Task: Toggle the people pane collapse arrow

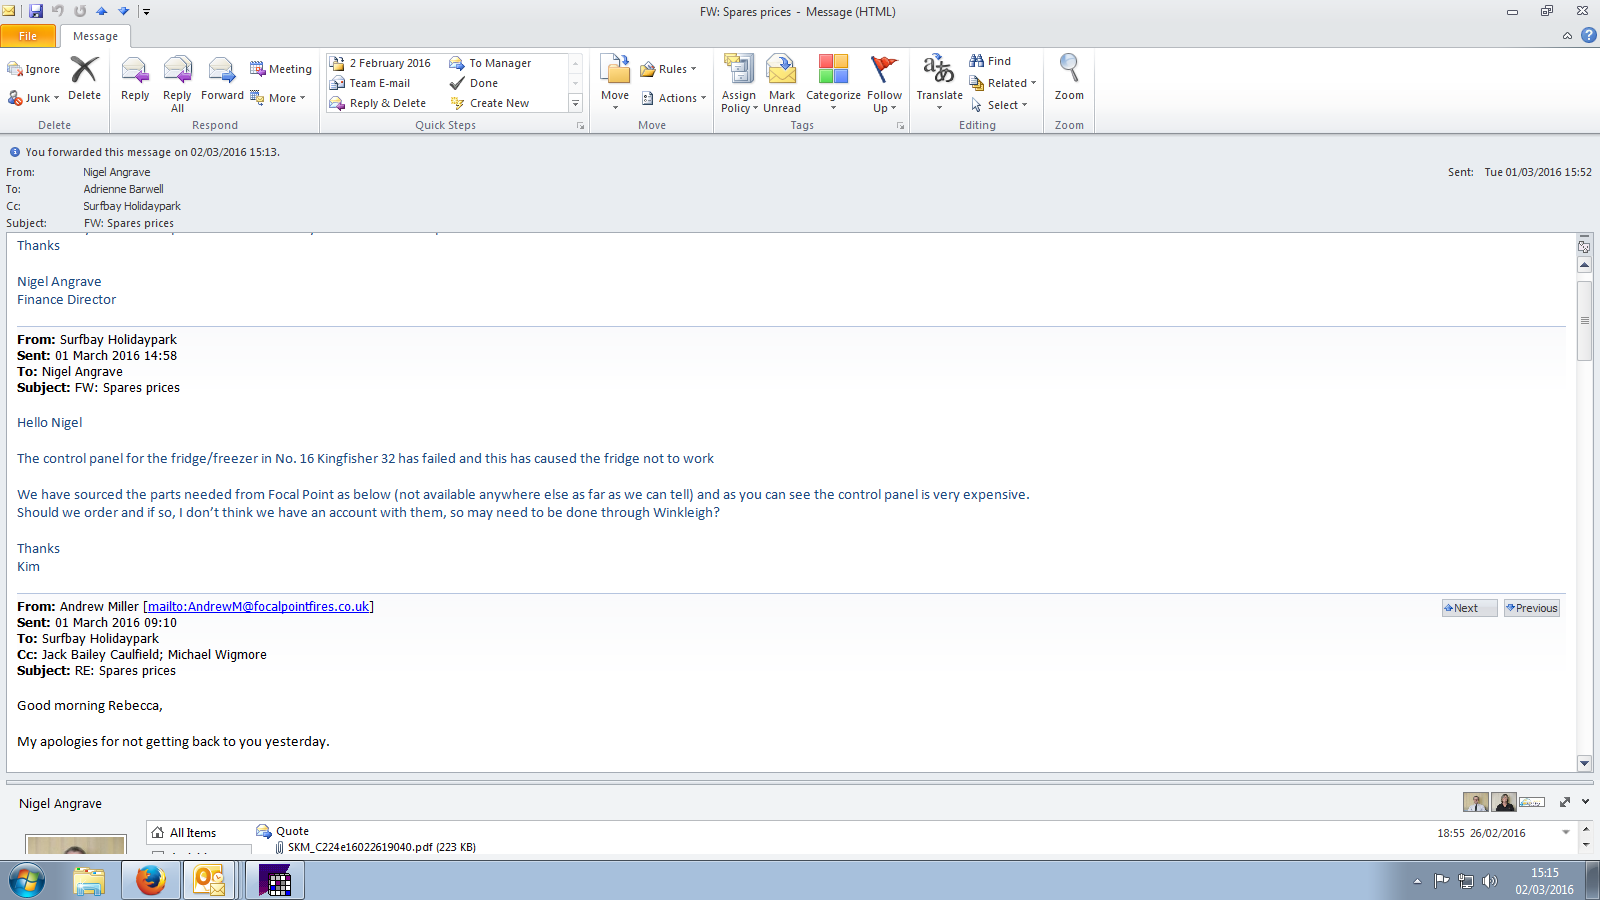Action: 1585,802
